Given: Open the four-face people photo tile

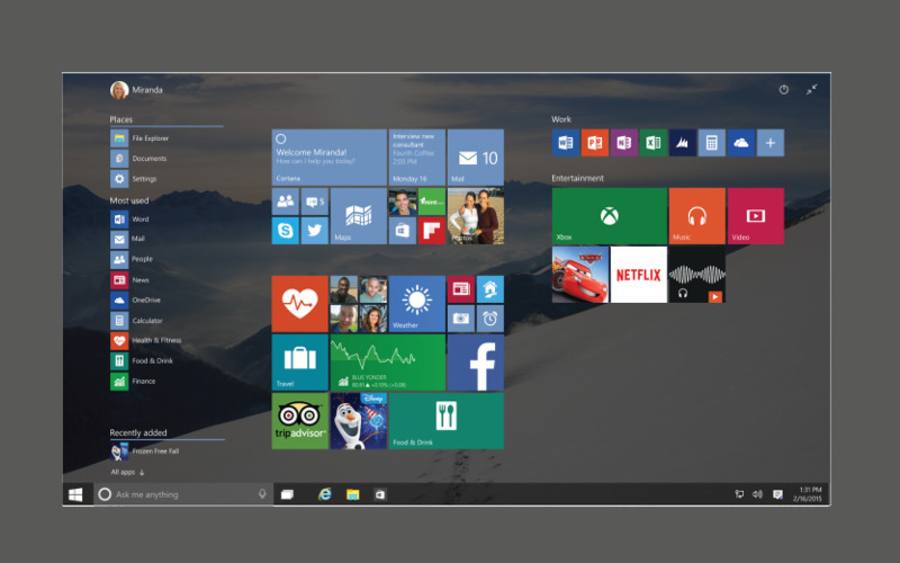Looking at the screenshot, I should click(x=358, y=304).
